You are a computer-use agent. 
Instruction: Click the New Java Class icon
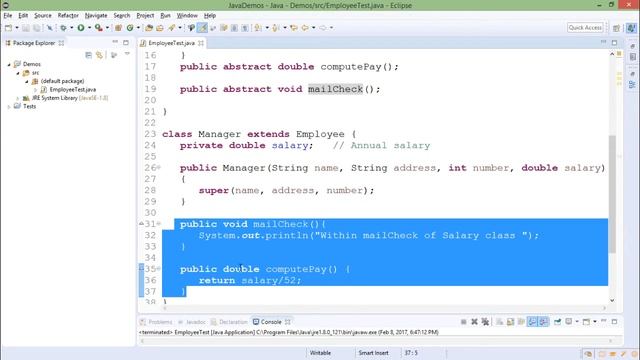click(x=130, y=28)
